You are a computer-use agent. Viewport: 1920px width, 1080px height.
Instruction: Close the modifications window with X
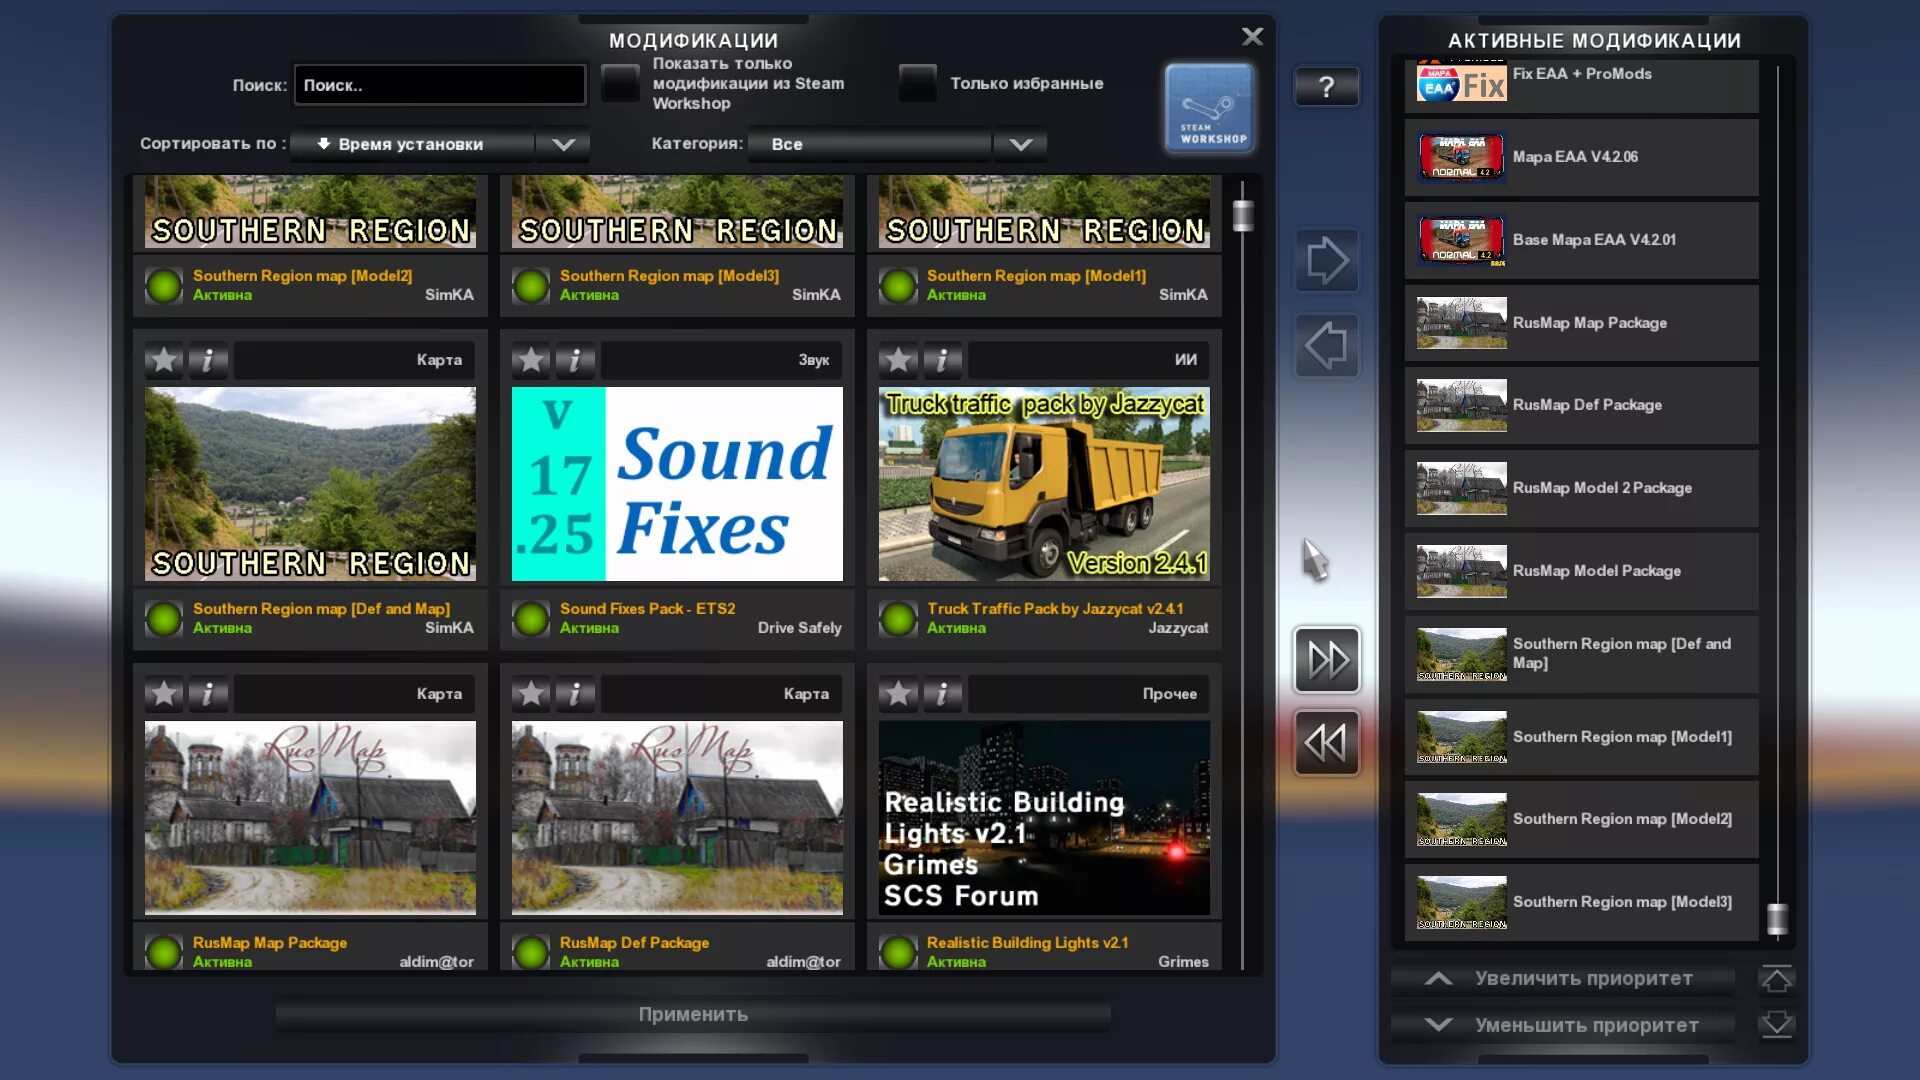[1252, 37]
